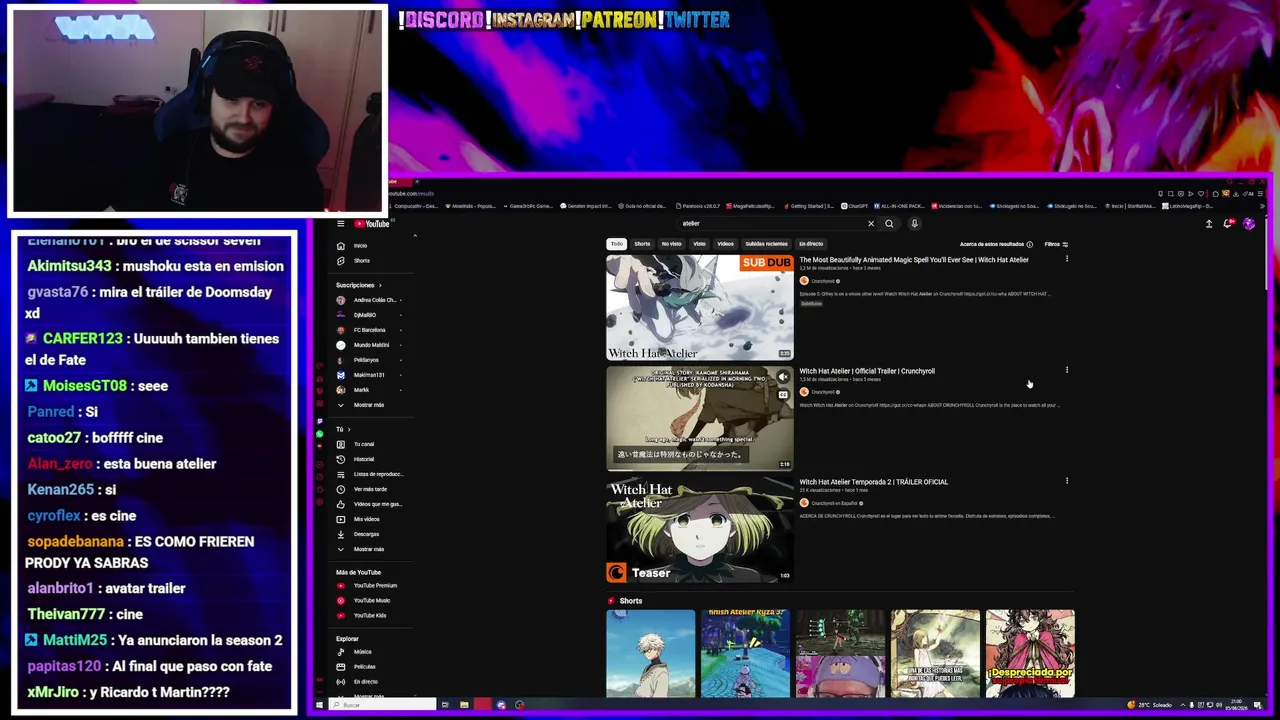Open the Finish Atelier Ryza 3 short
Image resolution: width=1280 pixels, height=720 pixels.
(745, 653)
